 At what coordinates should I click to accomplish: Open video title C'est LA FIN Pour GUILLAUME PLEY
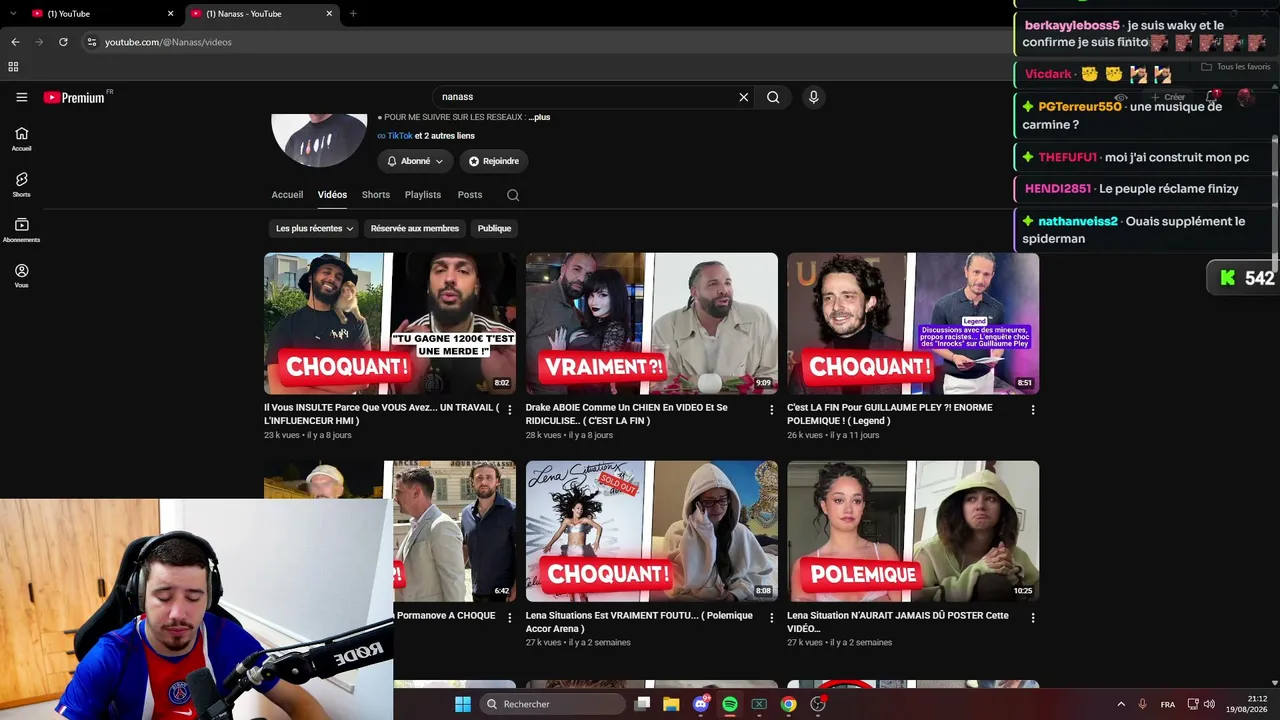click(x=890, y=414)
